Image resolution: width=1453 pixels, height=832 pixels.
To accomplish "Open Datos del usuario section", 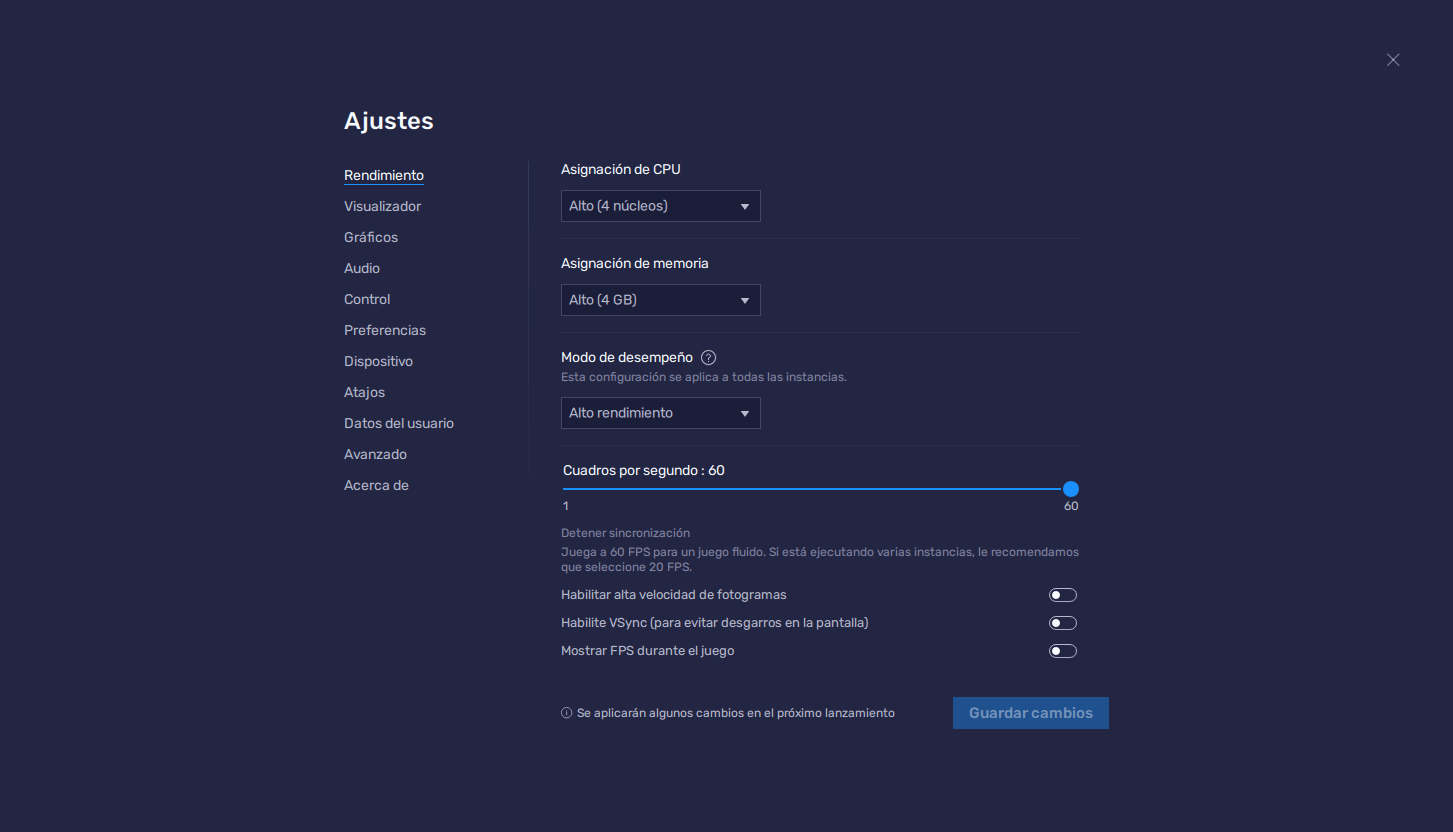I will point(399,423).
